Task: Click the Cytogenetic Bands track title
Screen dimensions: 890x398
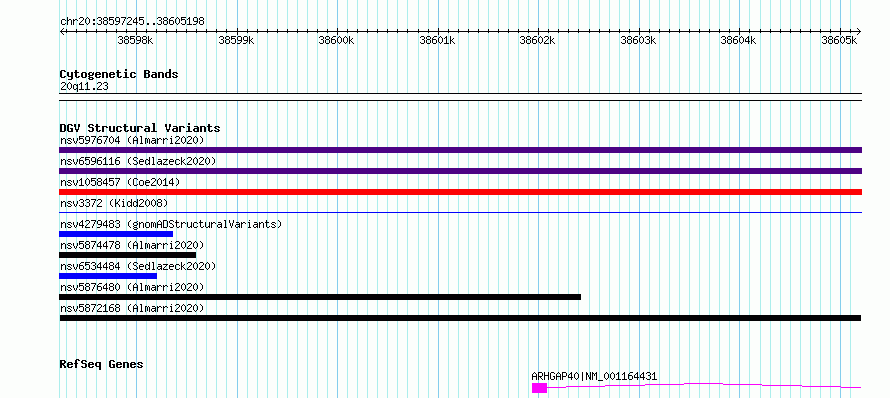Action: pos(119,74)
